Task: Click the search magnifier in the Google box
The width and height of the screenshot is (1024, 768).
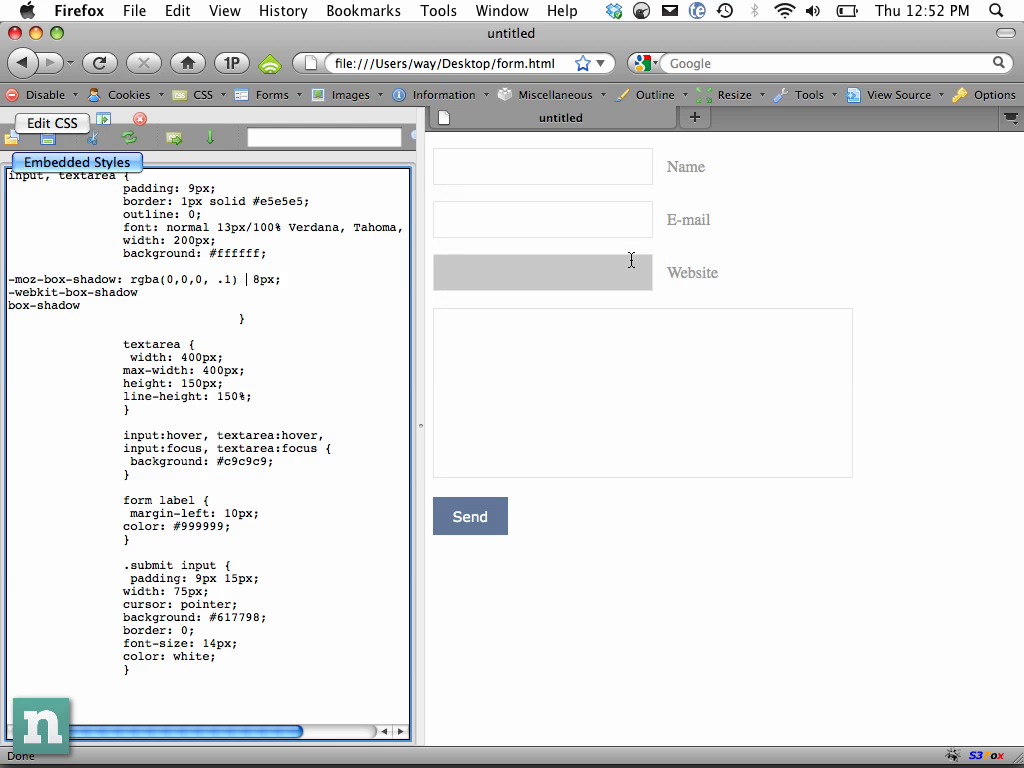Action: point(999,63)
